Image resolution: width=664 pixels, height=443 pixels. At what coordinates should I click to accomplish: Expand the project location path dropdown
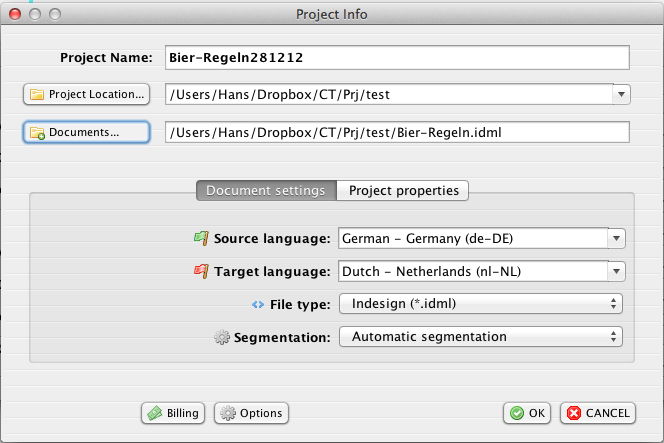click(x=621, y=94)
